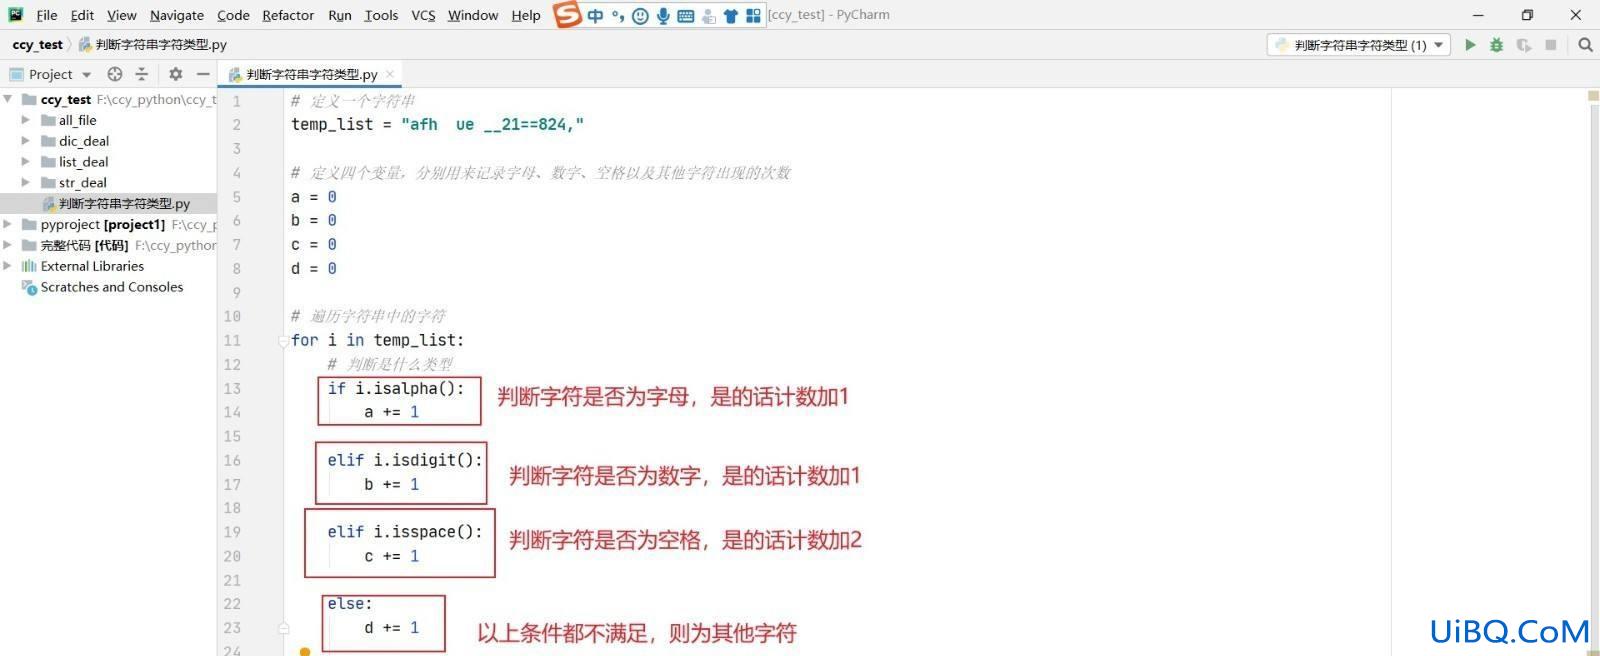The height and width of the screenshot is (656, 1600).
Task: Click Sogou skin shirt icon
Action: (x=731, y=15)
